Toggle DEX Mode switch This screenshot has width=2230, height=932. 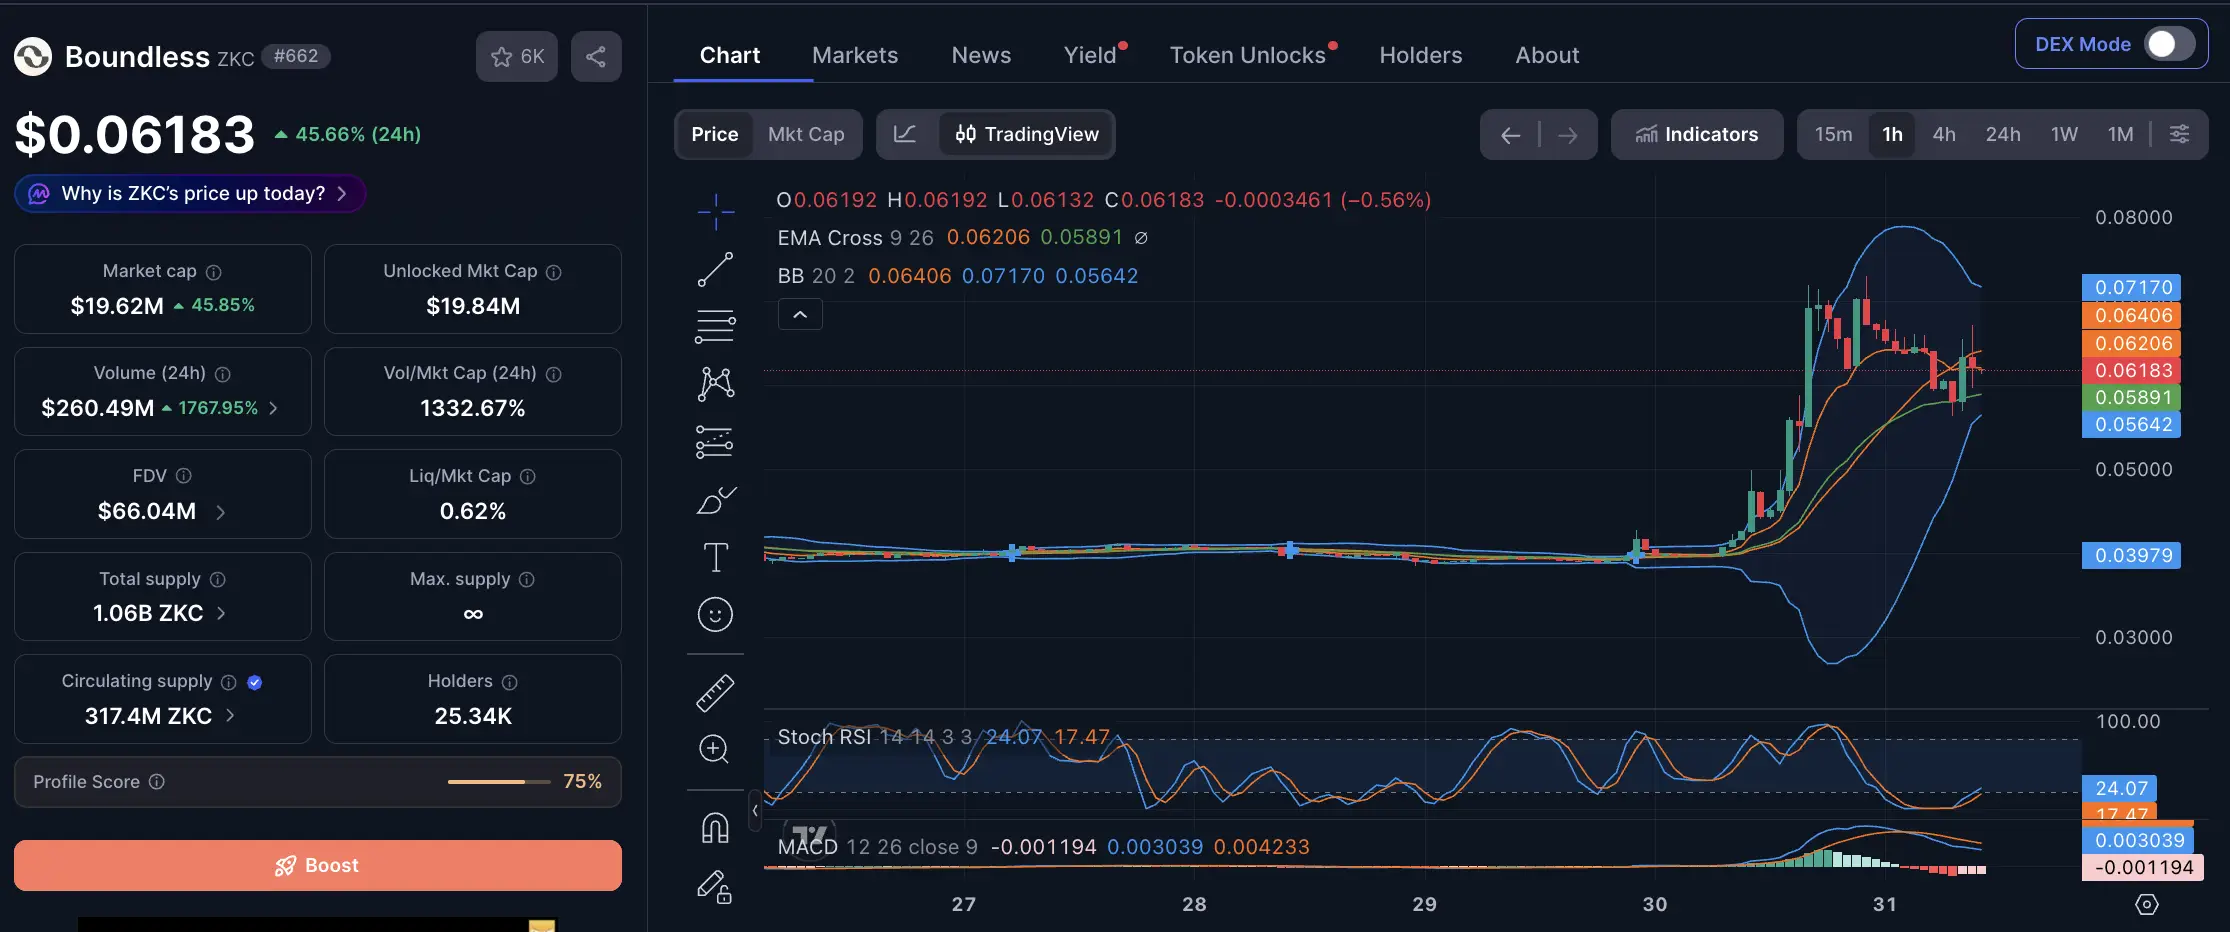[2169, 44]
